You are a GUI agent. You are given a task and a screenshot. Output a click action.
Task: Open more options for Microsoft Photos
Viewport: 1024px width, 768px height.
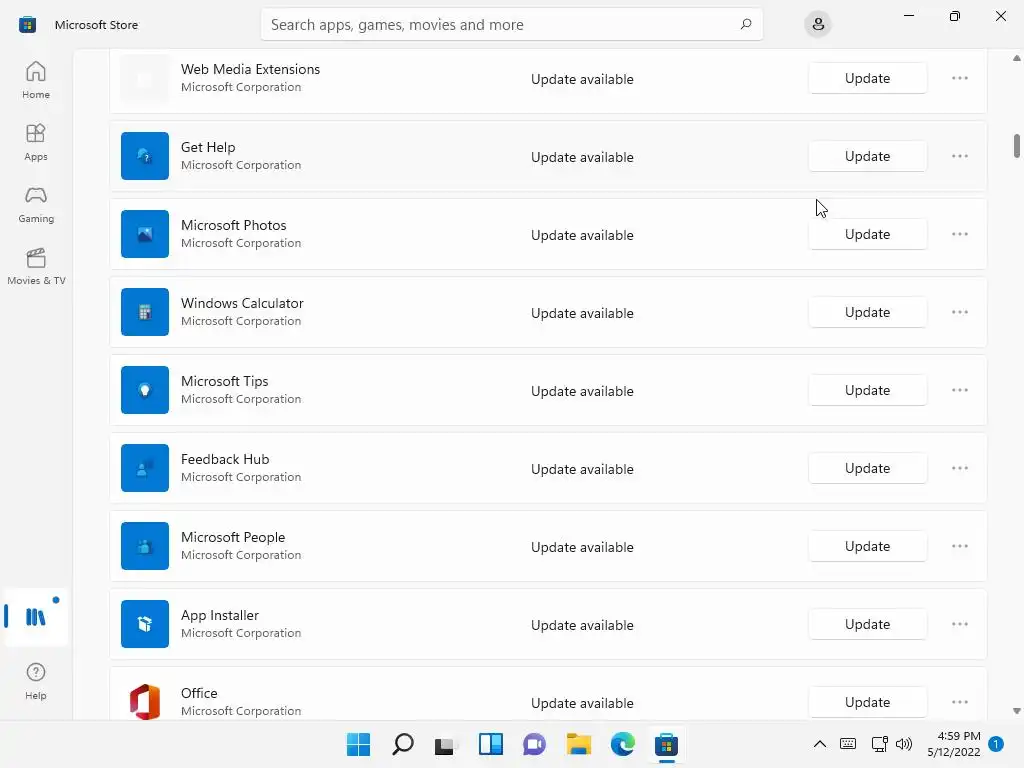pos(960,234)
